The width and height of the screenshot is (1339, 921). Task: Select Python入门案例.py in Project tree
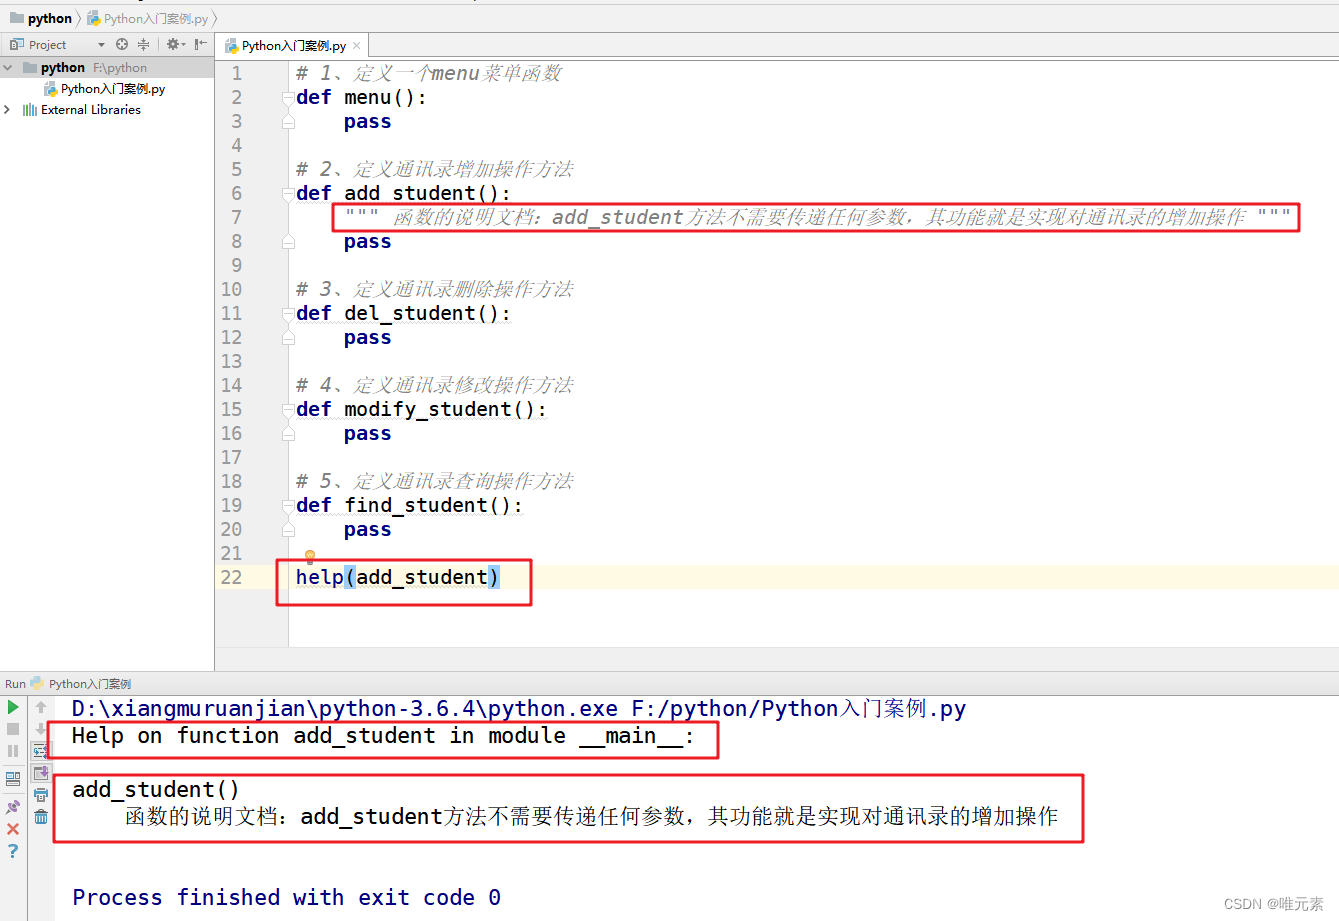click(105, 89)
